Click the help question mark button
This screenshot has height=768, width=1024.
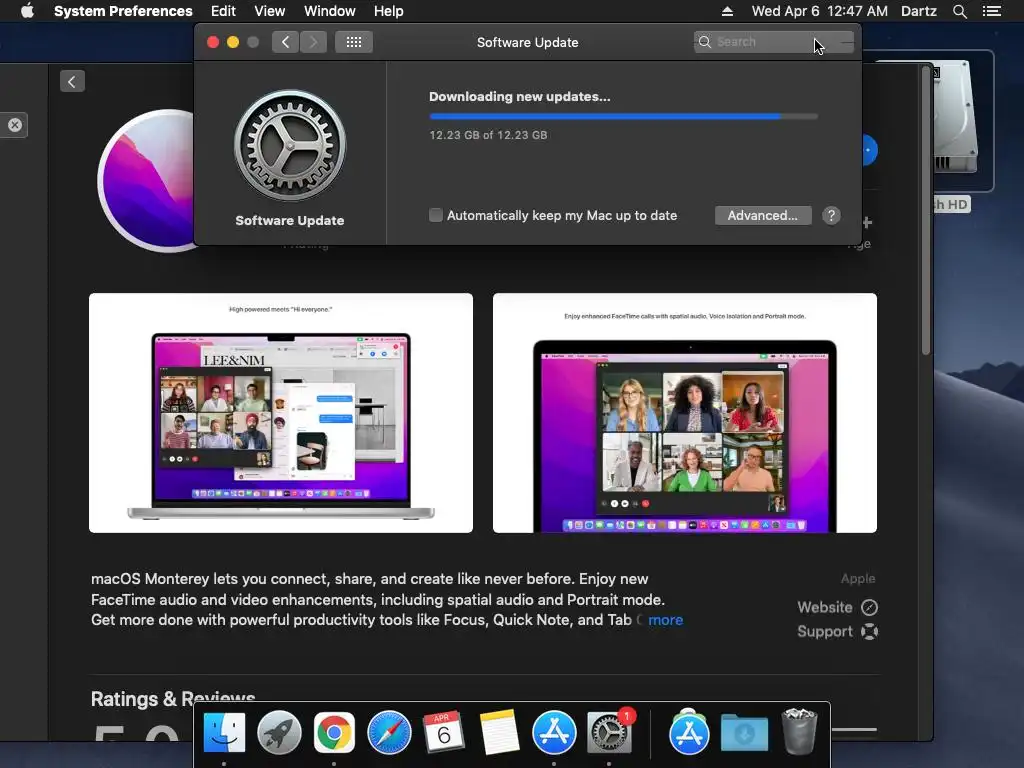(x=831, y=216)
